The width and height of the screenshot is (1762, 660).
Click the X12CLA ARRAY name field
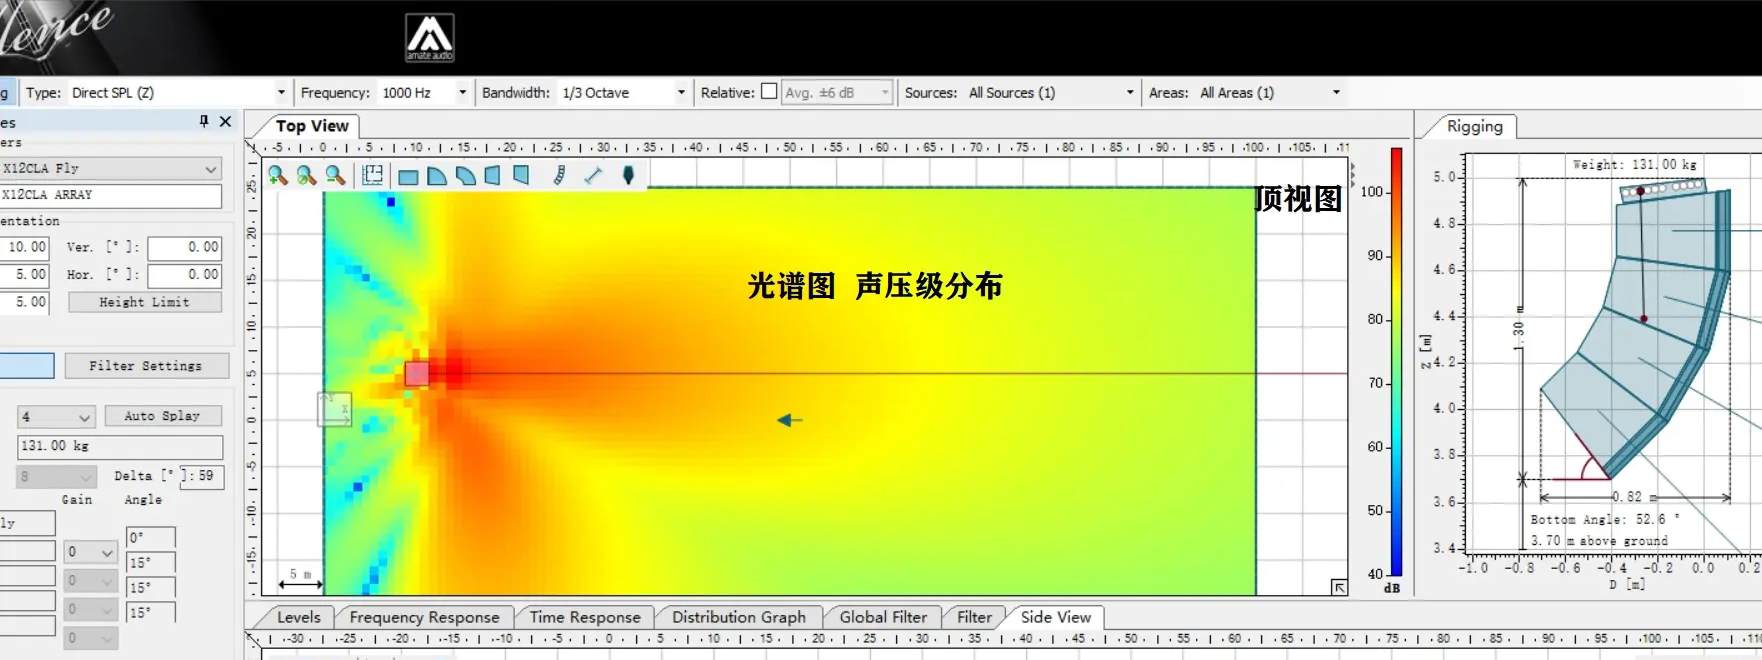(x=110, y=195)
